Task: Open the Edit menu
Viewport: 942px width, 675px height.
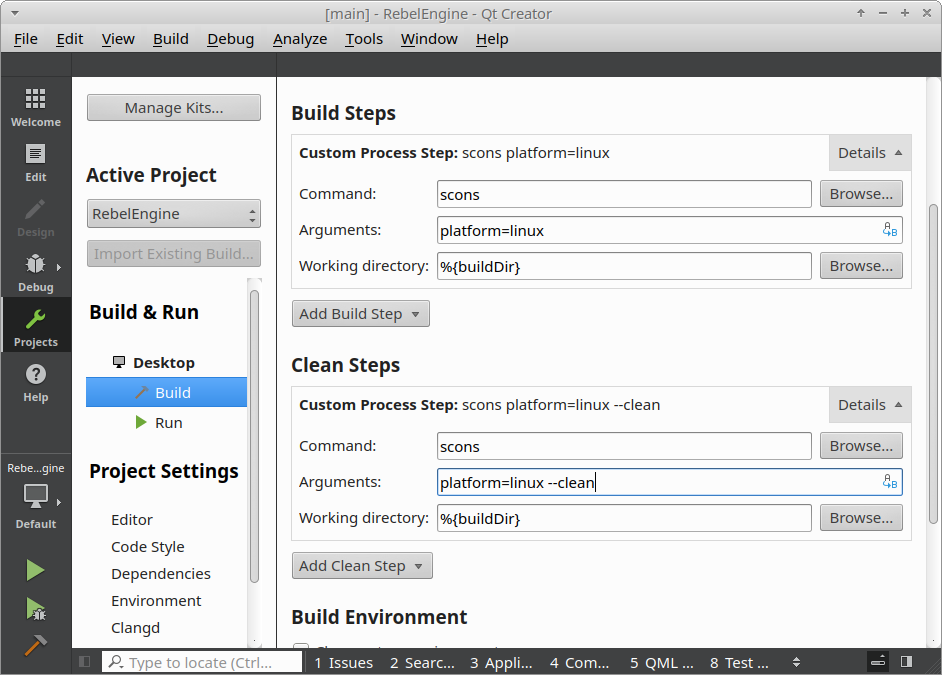Action: coord(70,39)
